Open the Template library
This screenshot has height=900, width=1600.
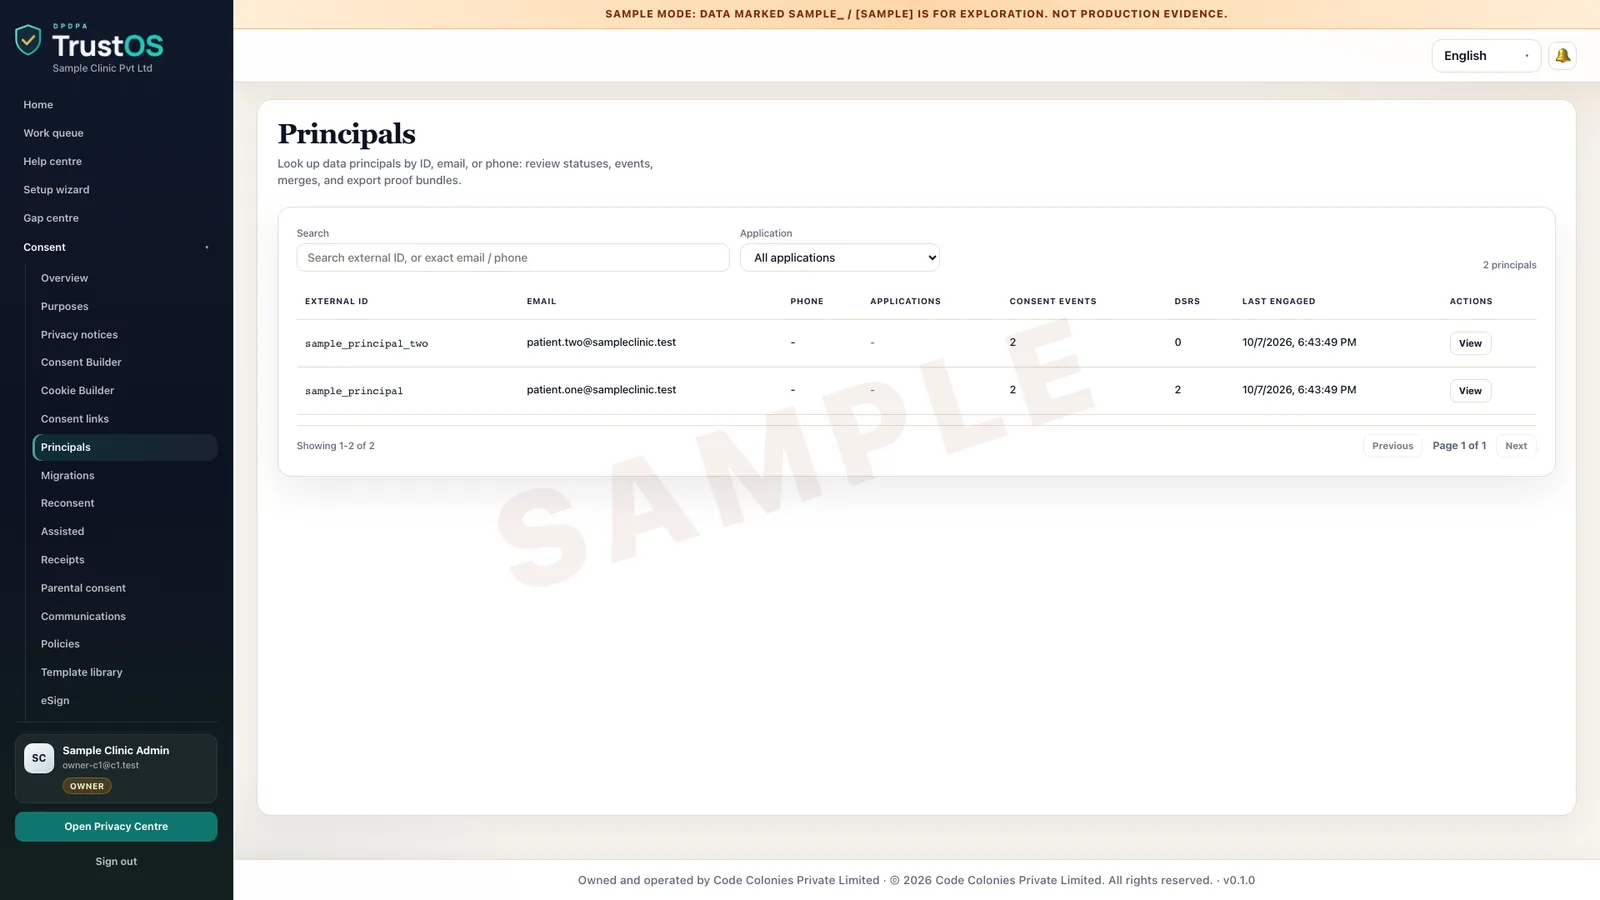pyautogui.click(x=81, y=672)
